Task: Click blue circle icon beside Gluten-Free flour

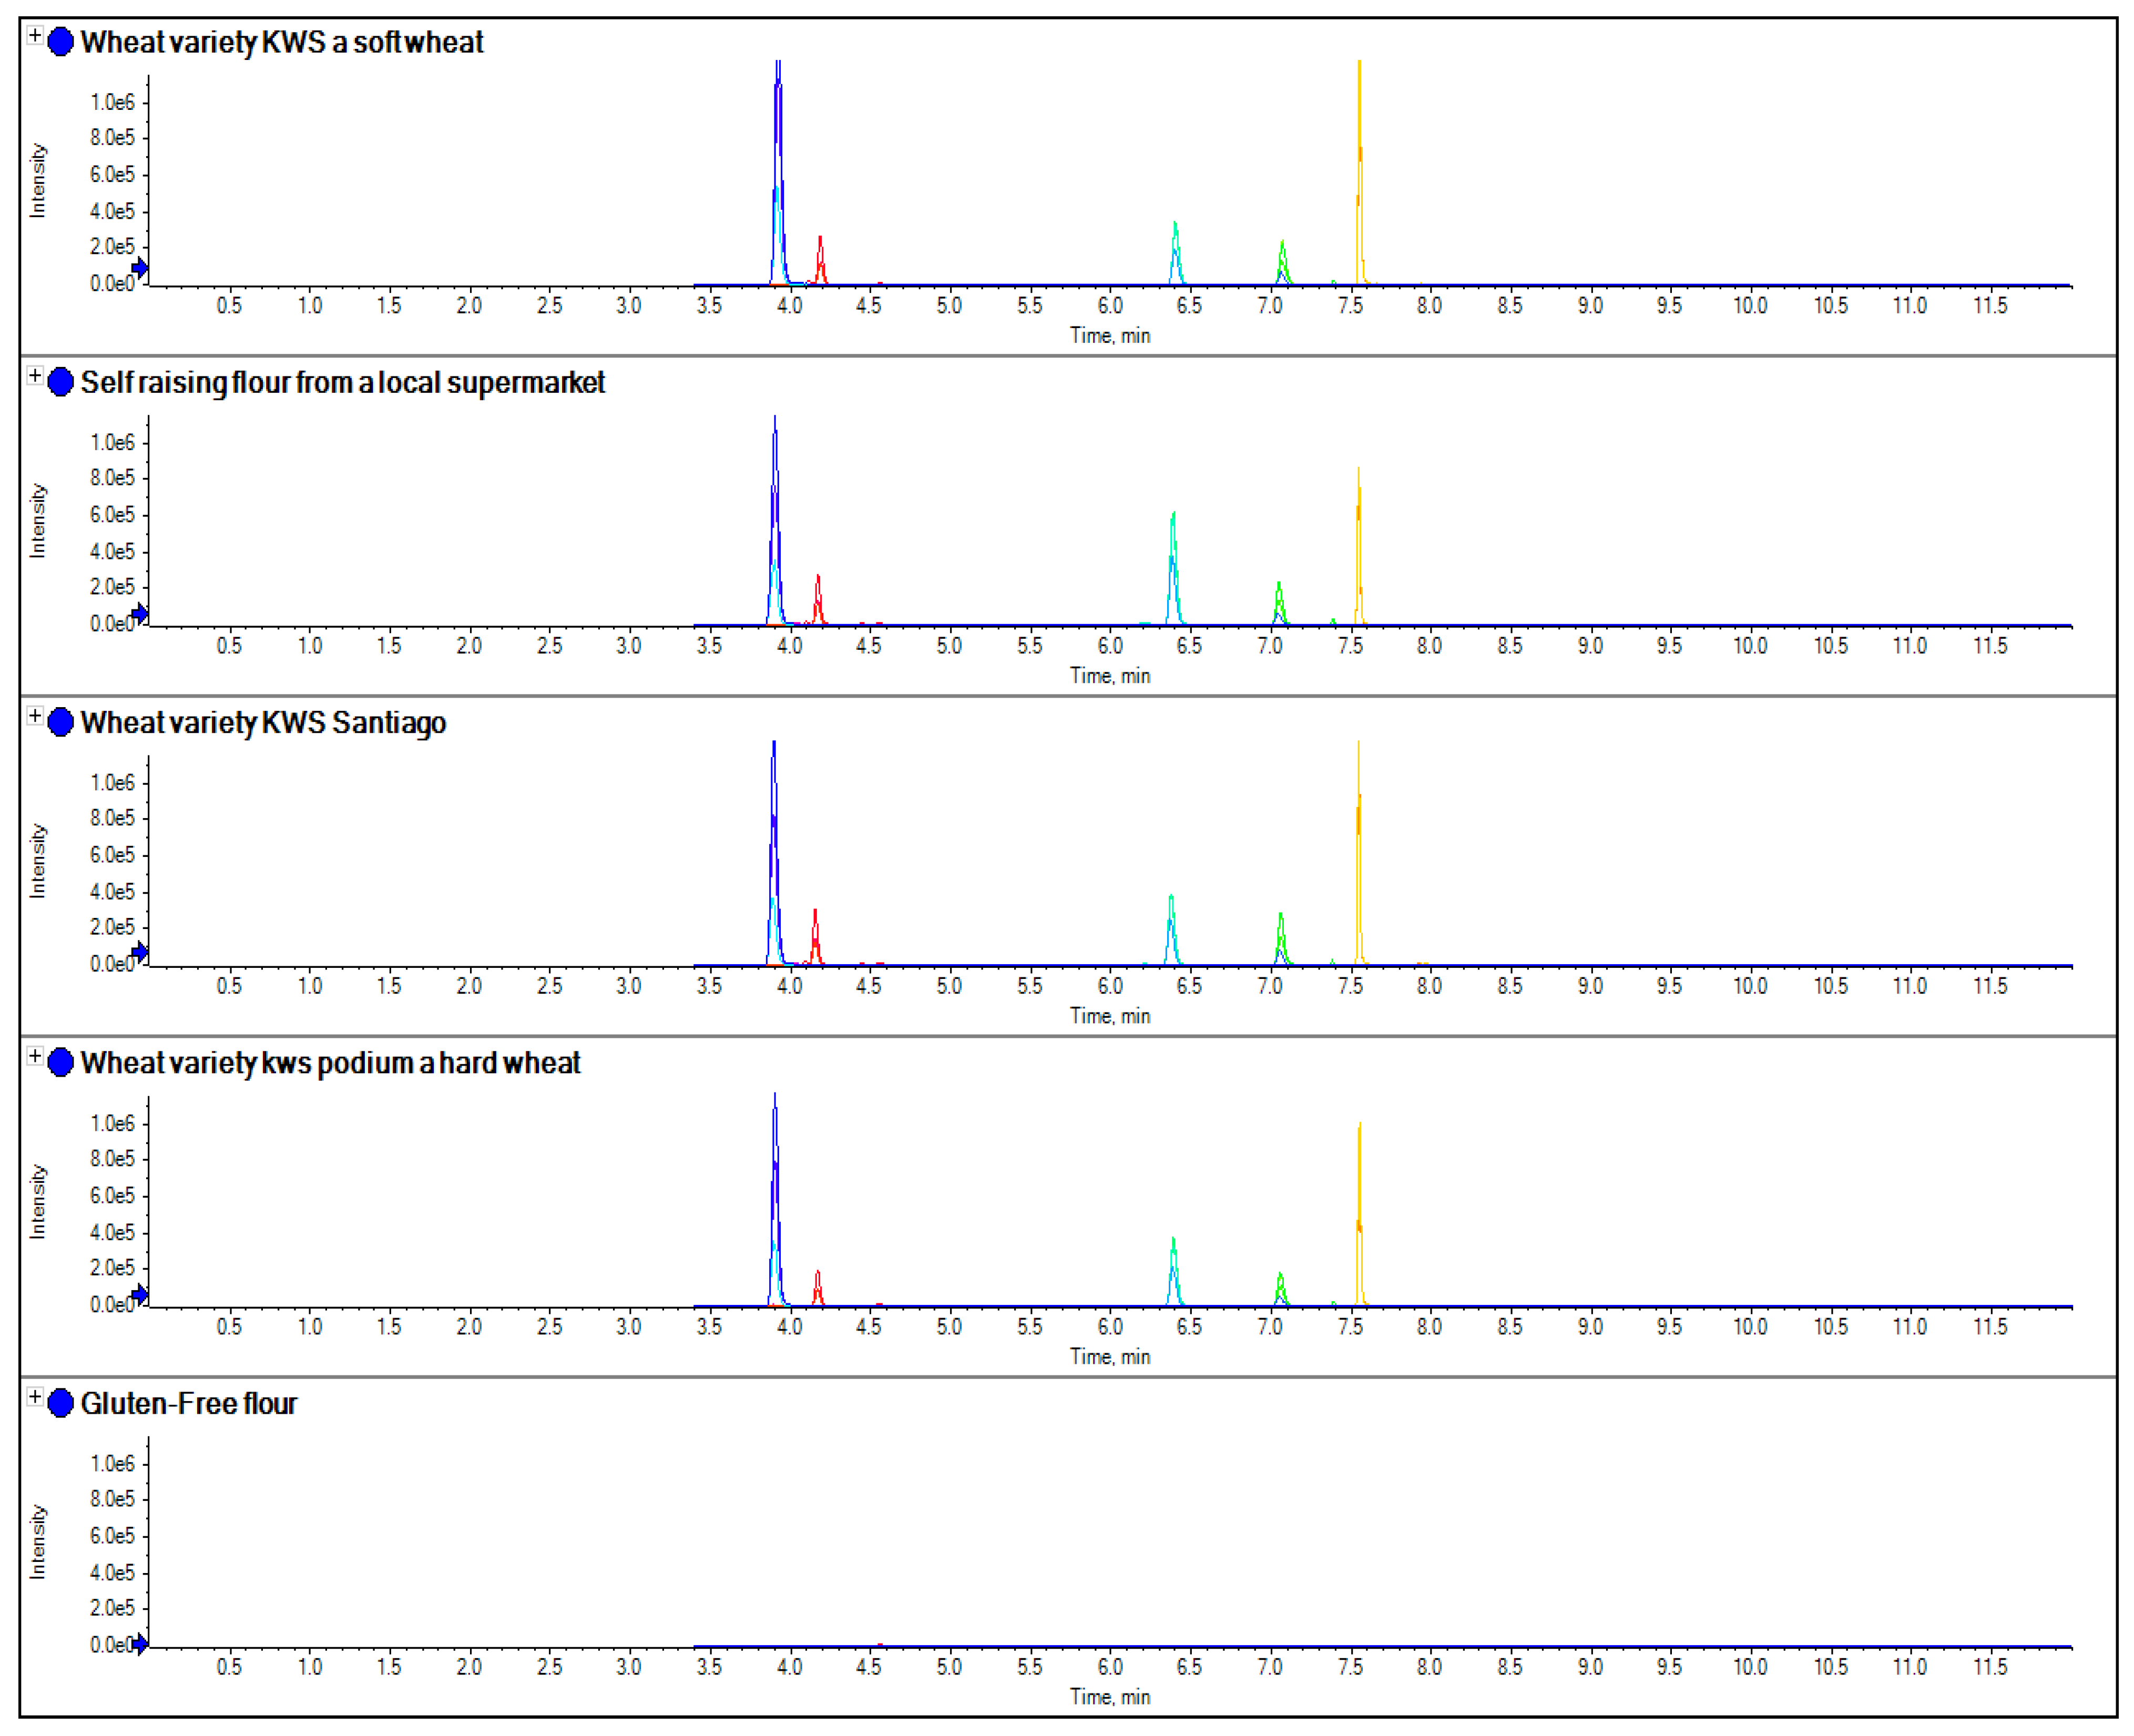Action: pos(61,1403)
